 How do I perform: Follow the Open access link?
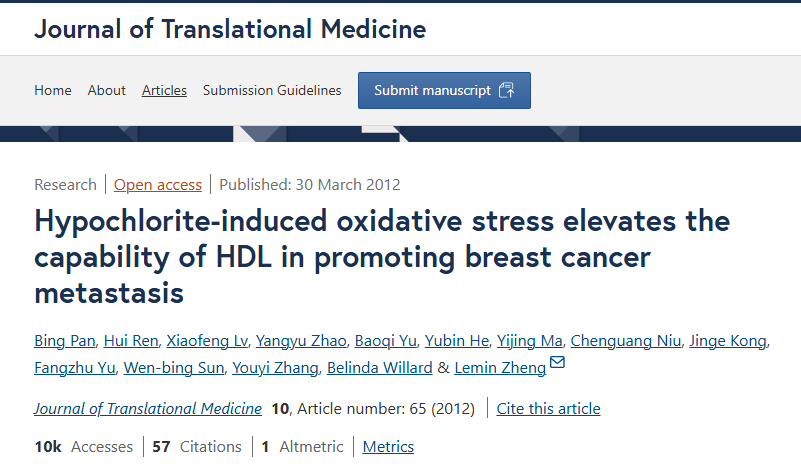158,184
